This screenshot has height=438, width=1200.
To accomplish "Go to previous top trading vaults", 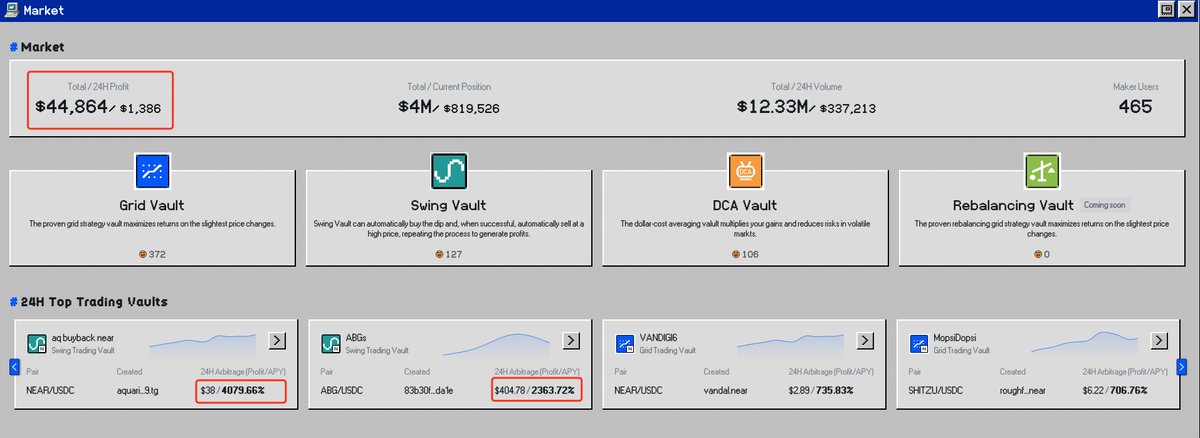I will [15, 366].
